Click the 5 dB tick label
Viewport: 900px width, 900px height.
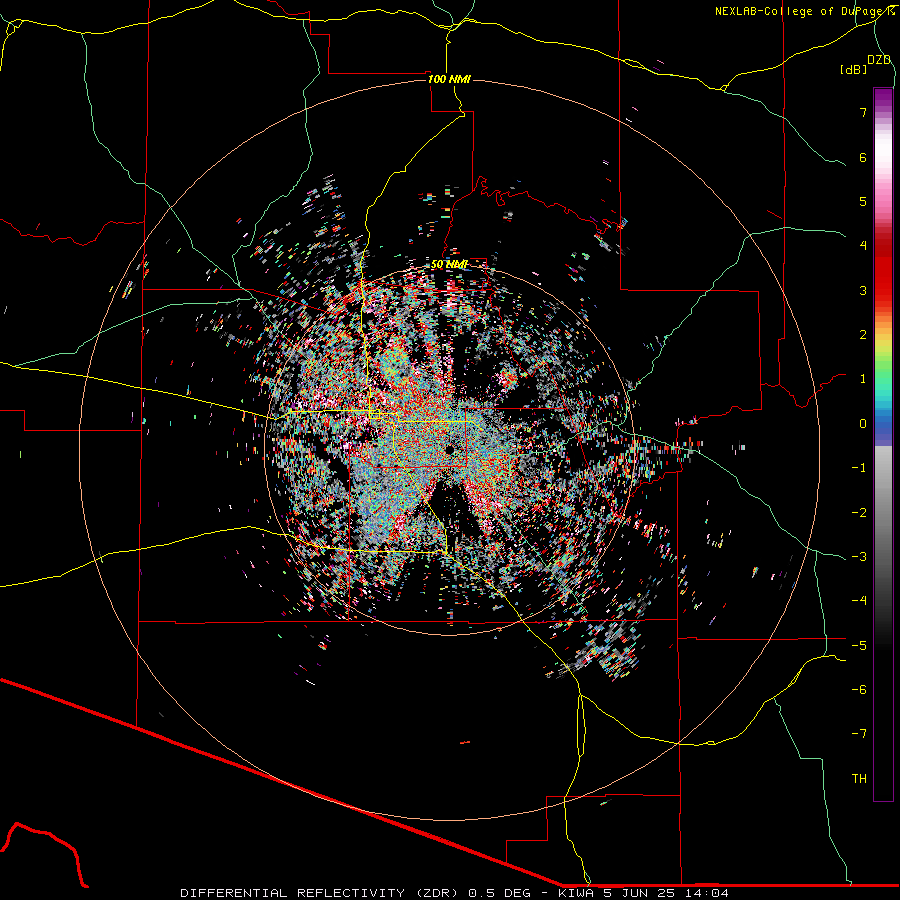point(863,201)
